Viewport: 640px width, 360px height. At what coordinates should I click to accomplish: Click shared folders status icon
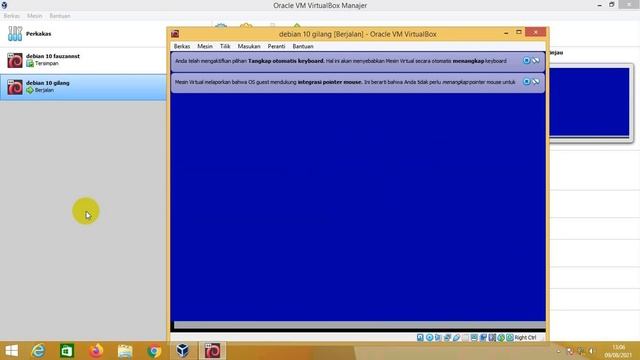(x=466, y=338)
